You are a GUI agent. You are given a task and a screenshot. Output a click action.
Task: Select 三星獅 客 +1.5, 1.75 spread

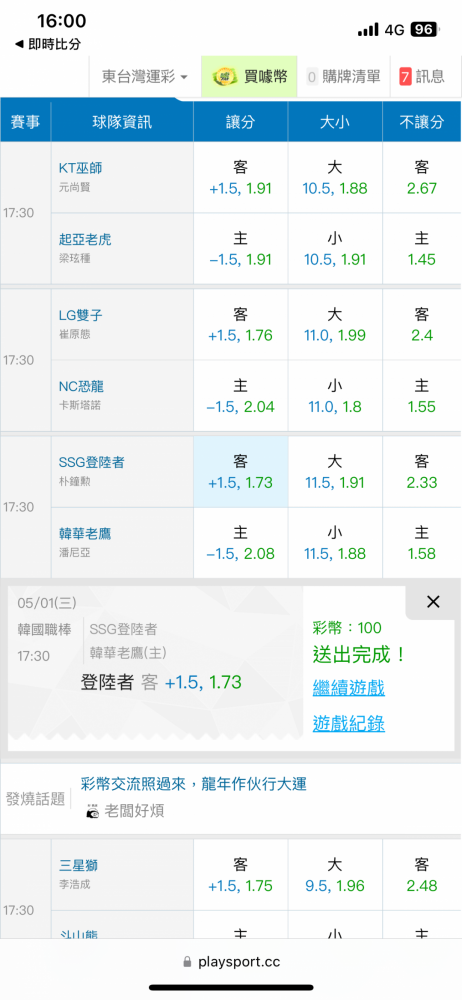tap(241, 876)
